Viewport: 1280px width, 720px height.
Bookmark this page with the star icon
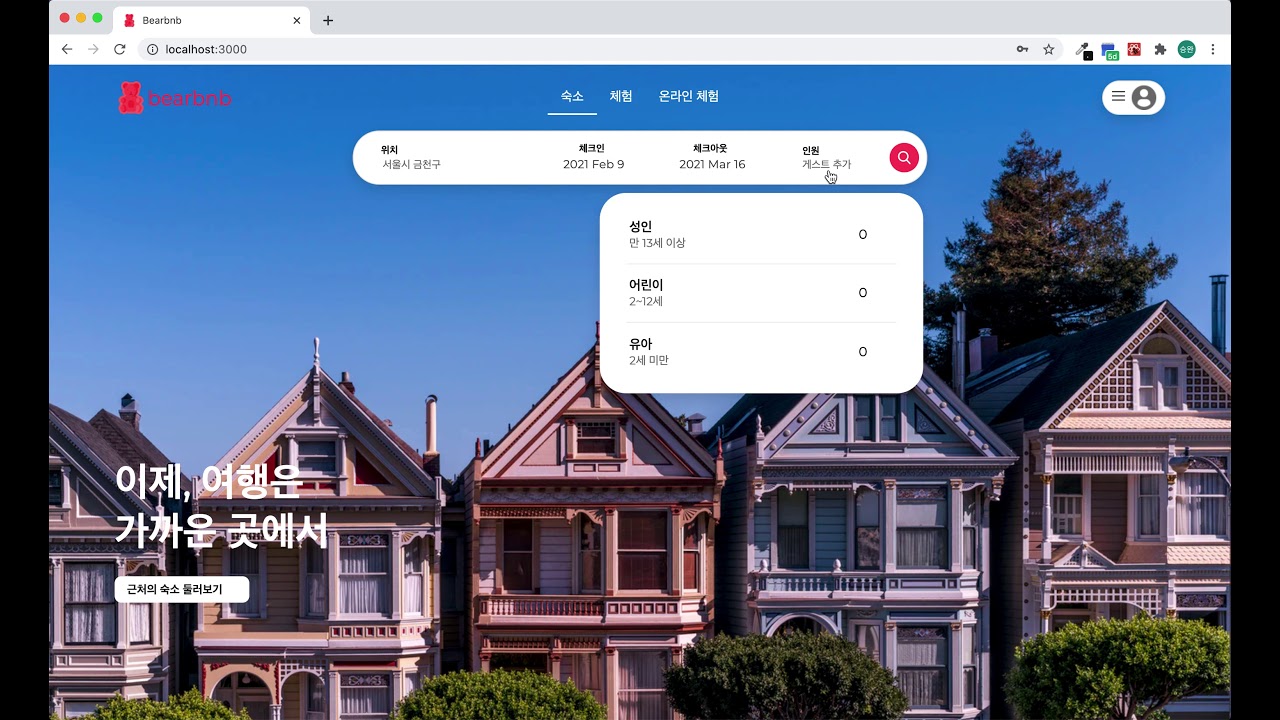coord(1049,49)
